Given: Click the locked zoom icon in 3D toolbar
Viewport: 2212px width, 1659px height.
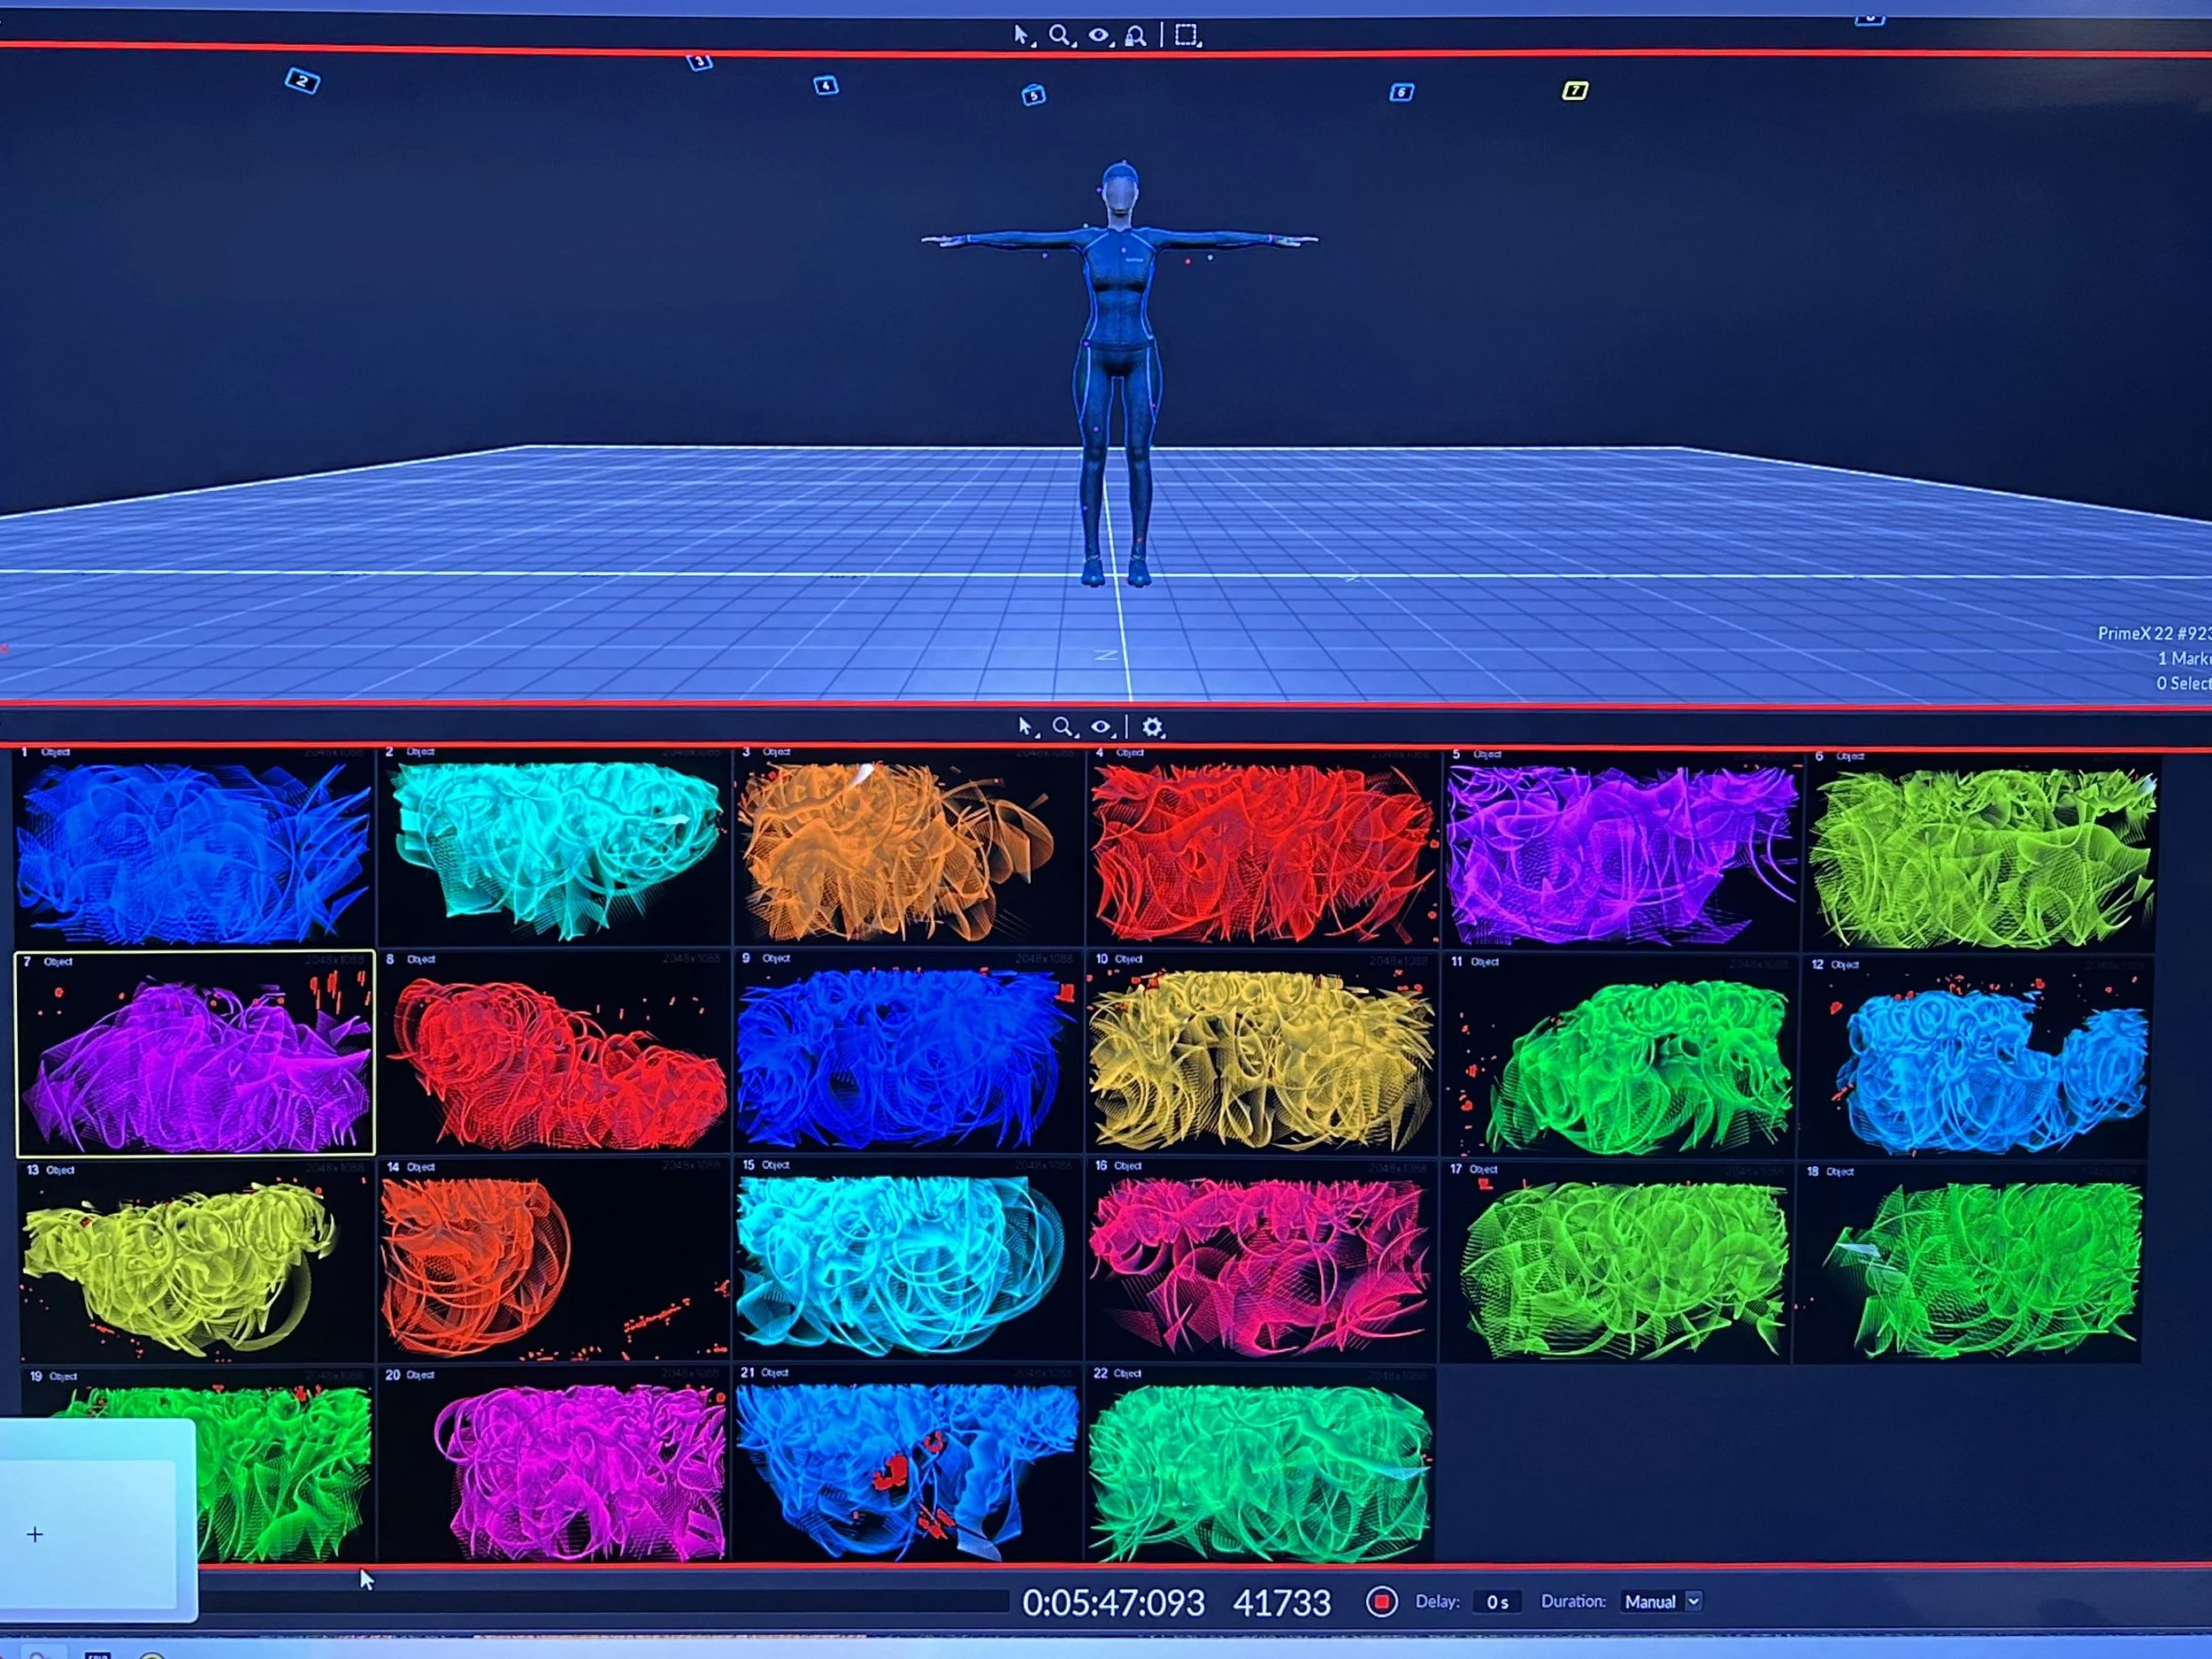Looking at the screenshot, I should pos(1135,37).
